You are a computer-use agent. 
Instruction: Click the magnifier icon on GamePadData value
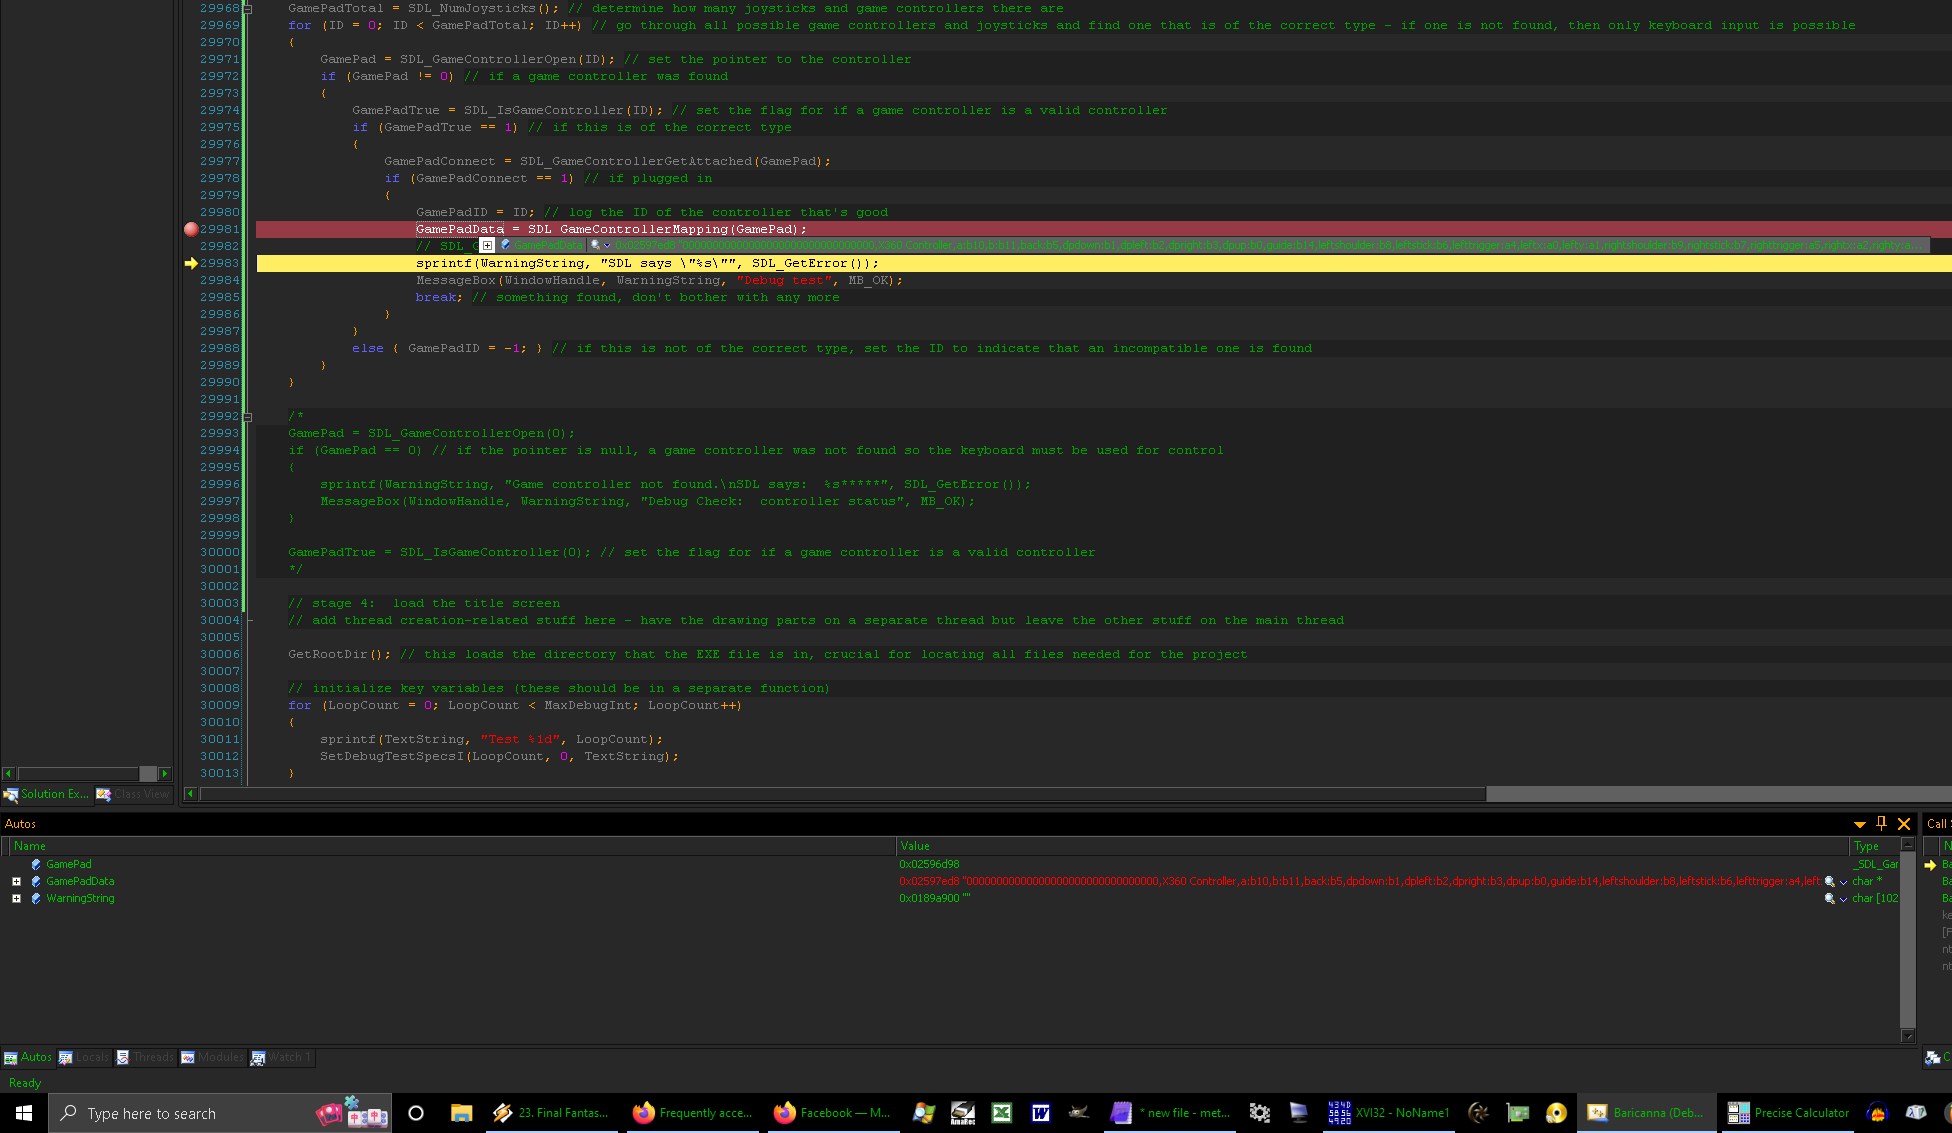click(x=1830, y=881)
